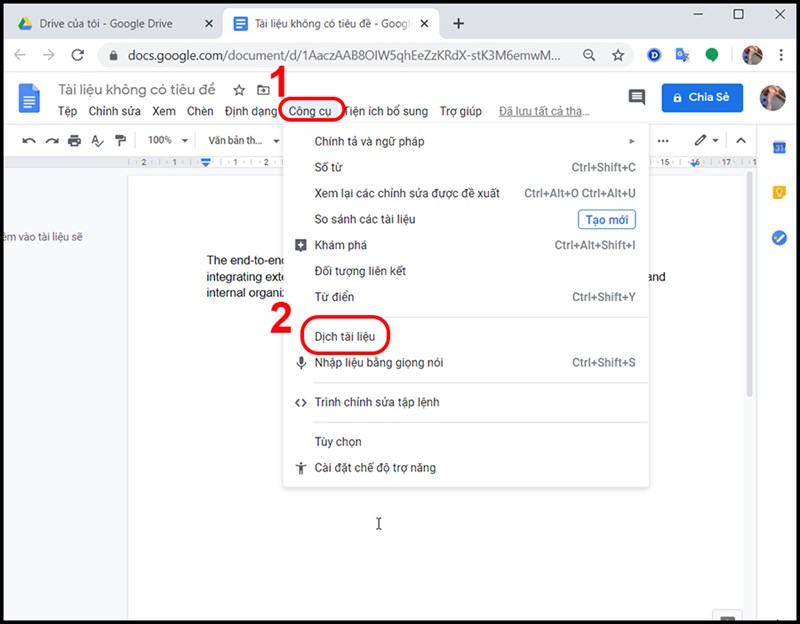This screenshot has width=800, height=624.
Task: Click the docs.google.com address bar
Action: (x=343, y=55)
